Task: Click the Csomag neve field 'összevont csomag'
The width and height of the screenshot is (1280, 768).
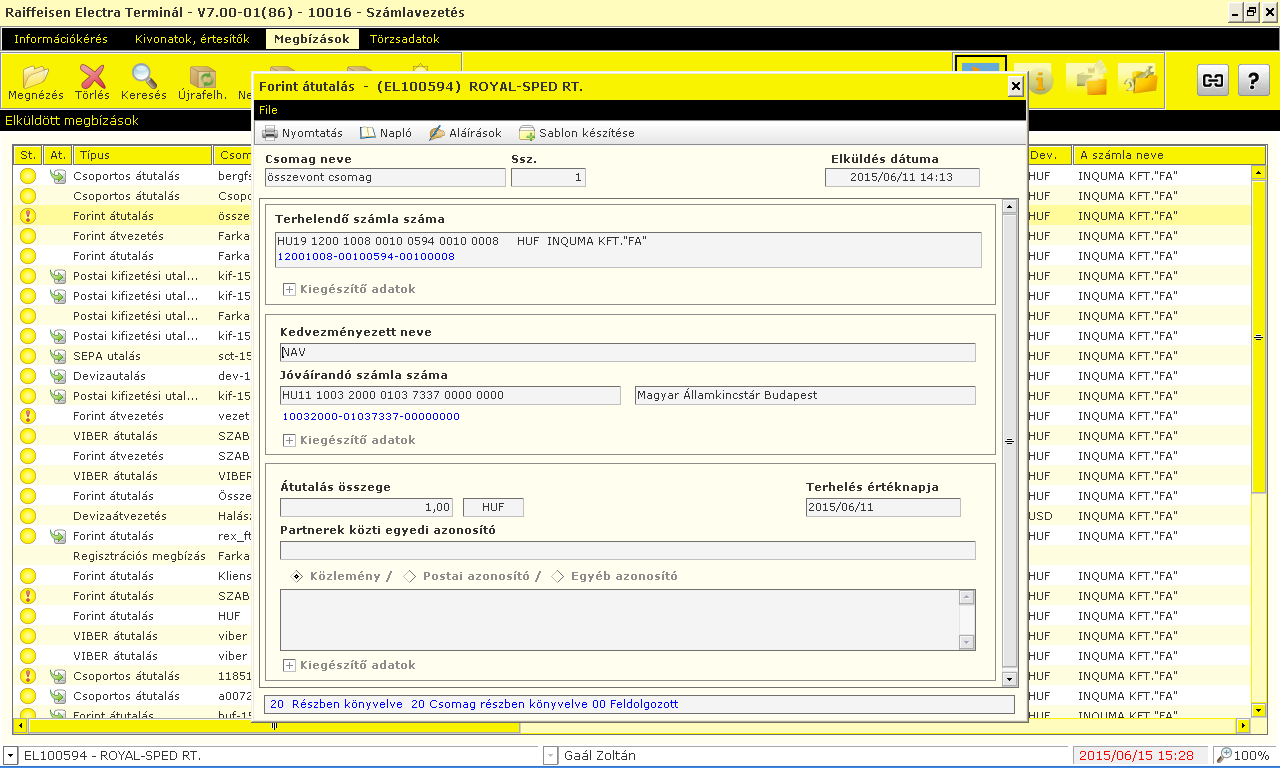Action: [x=385, y=177]
